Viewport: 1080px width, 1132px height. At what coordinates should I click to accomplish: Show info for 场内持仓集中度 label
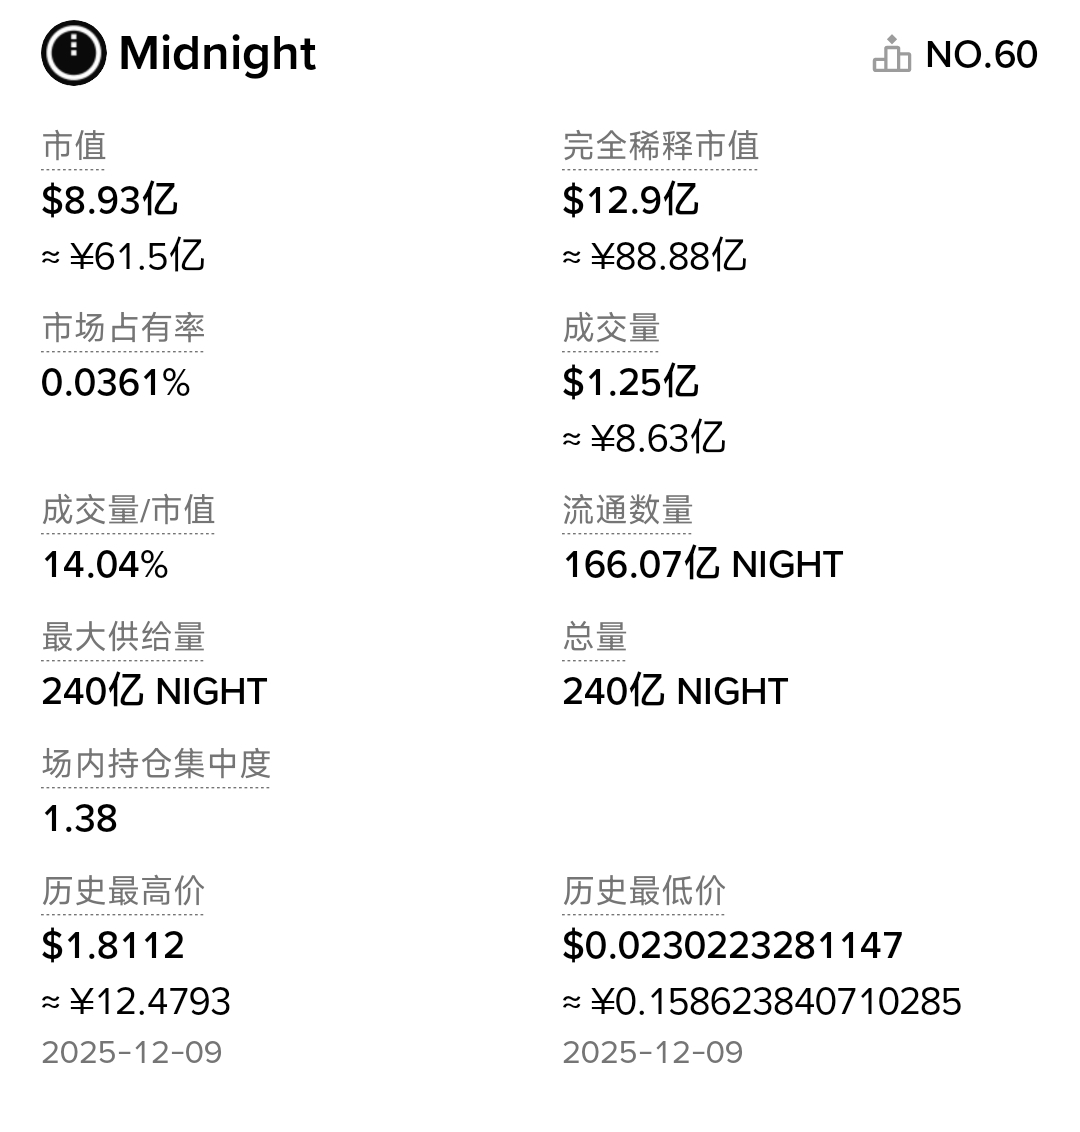coord(156,764)
